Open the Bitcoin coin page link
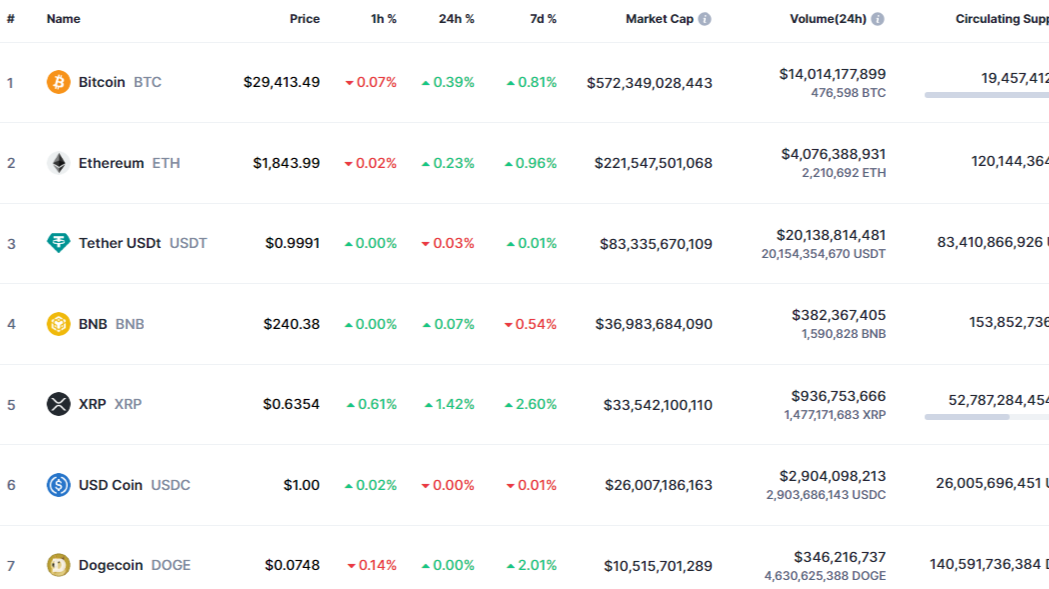 [x=103, y=82]
